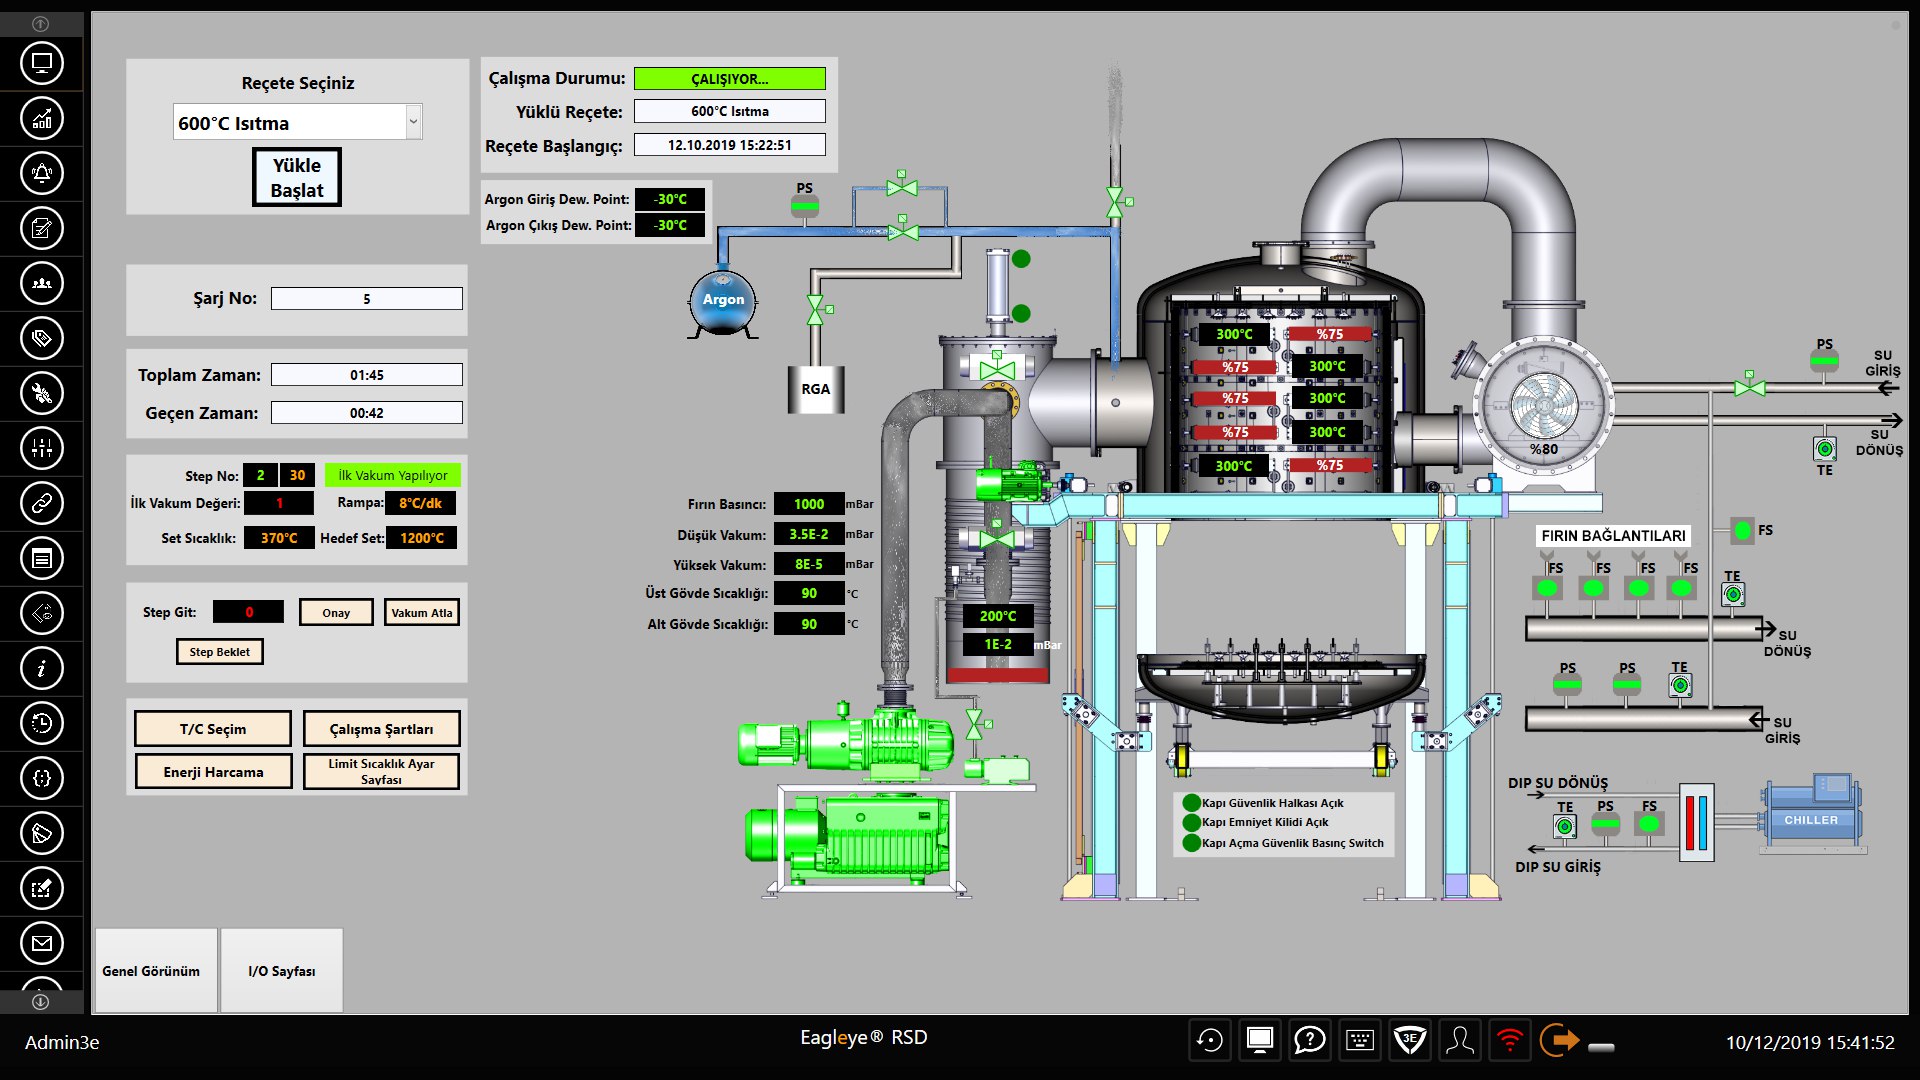Screen dimensions: 1920x1080
Task: Click the Step Beklet button
Action: [220, 651]
